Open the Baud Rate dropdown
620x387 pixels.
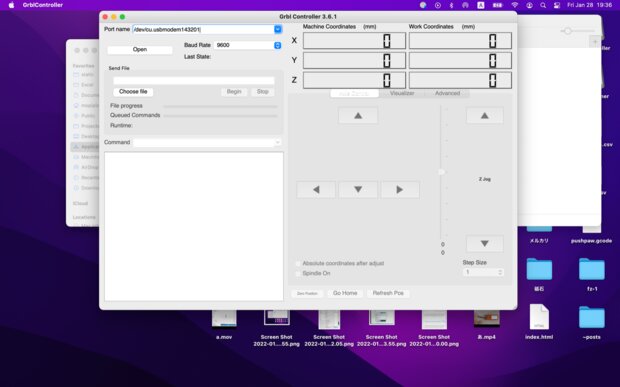pos(278,45)
